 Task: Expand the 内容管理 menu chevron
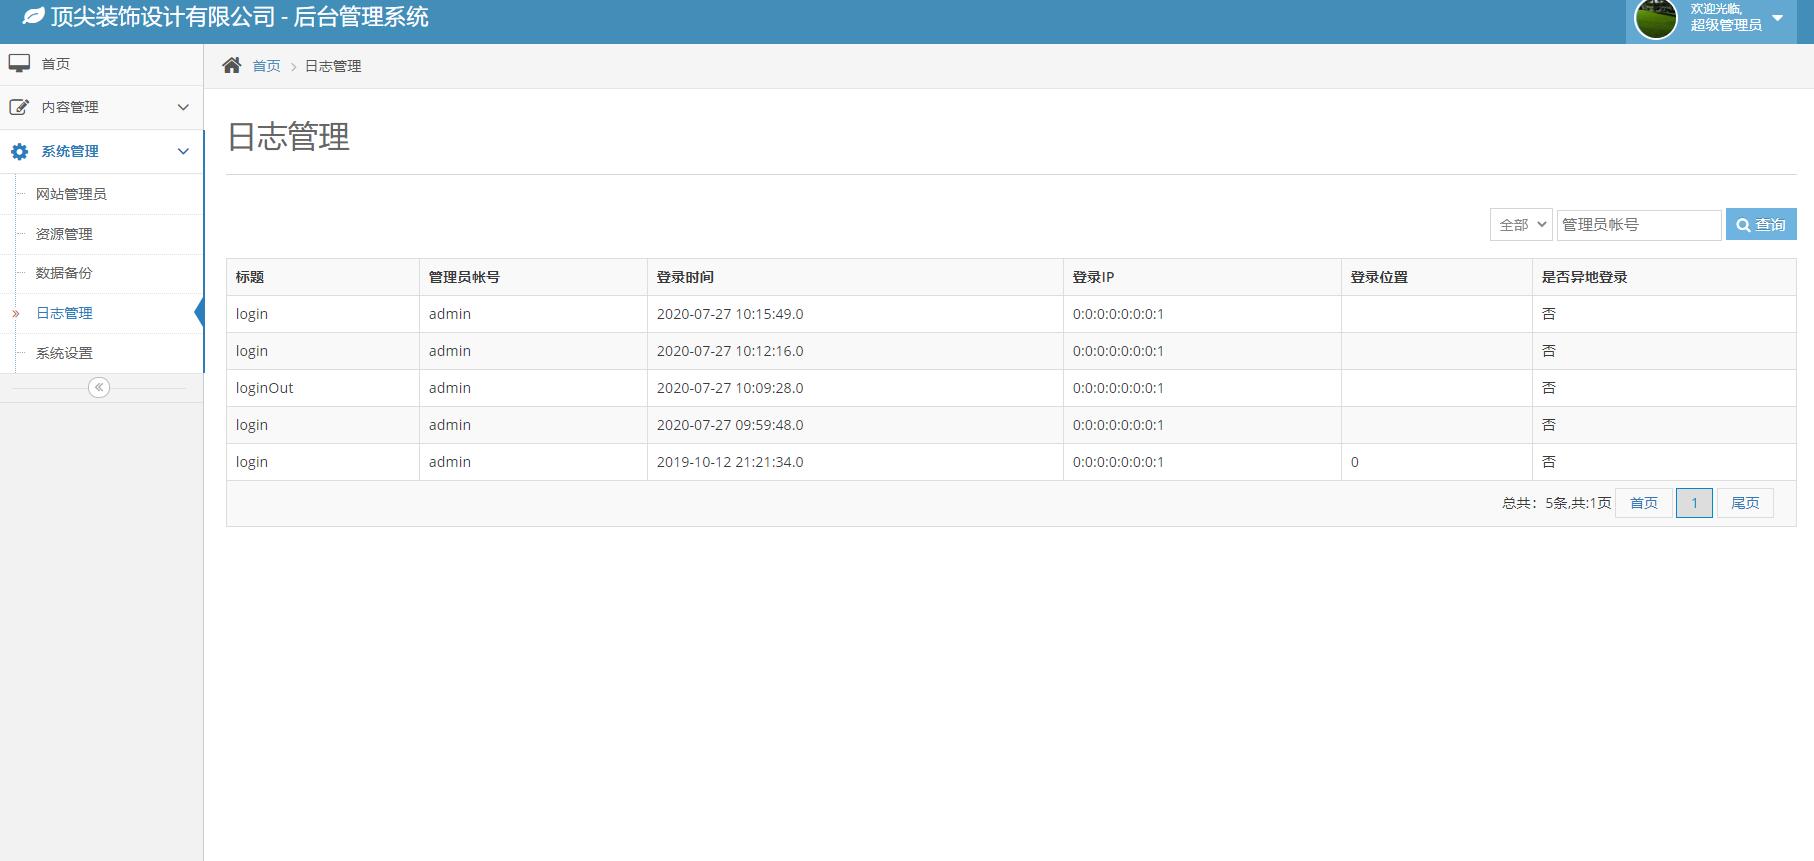click(x=183, y=107)
